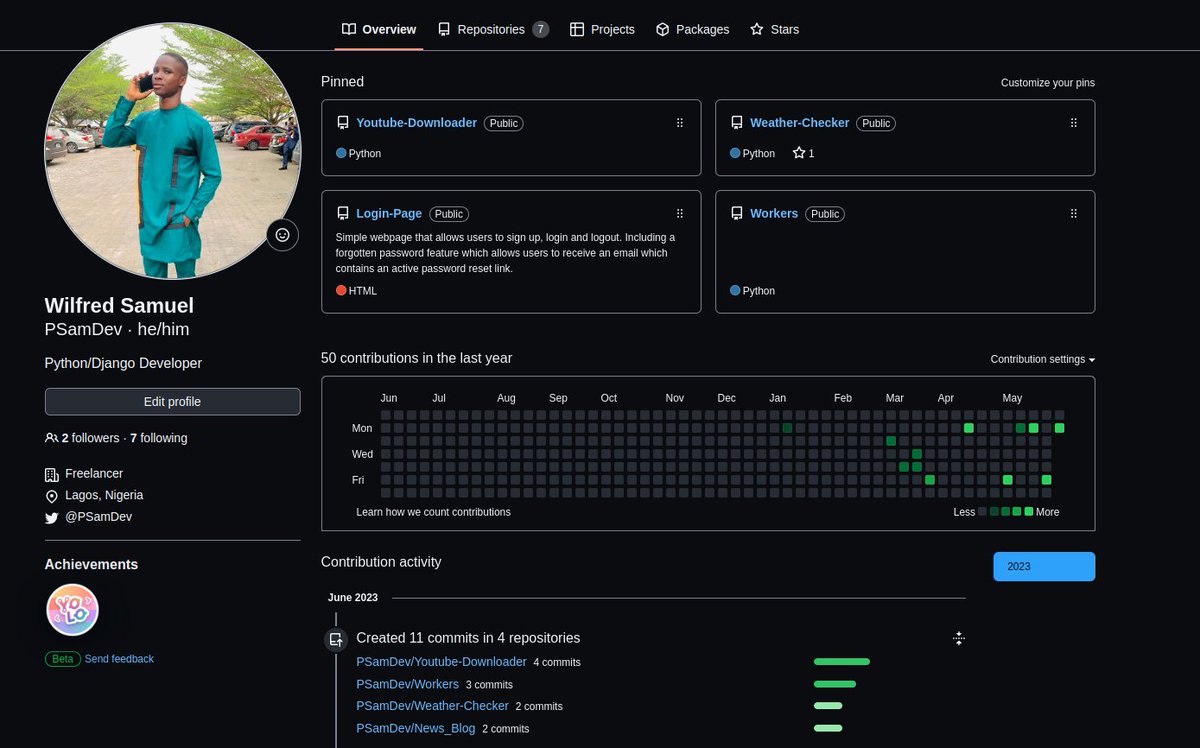The image size is (1200, 748).
Task: Click the News_Blog commits progress bar
Action: pos(828,728)
